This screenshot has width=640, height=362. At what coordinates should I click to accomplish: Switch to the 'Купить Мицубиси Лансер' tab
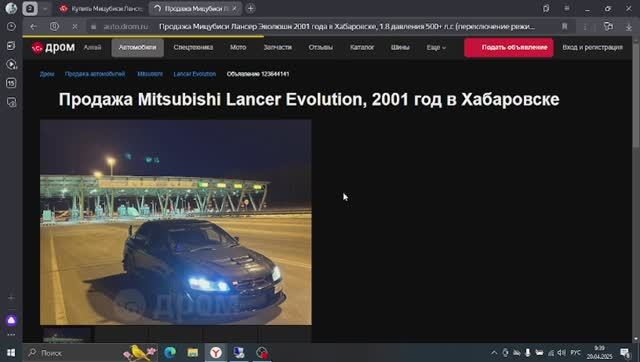(x=102, y=9)
